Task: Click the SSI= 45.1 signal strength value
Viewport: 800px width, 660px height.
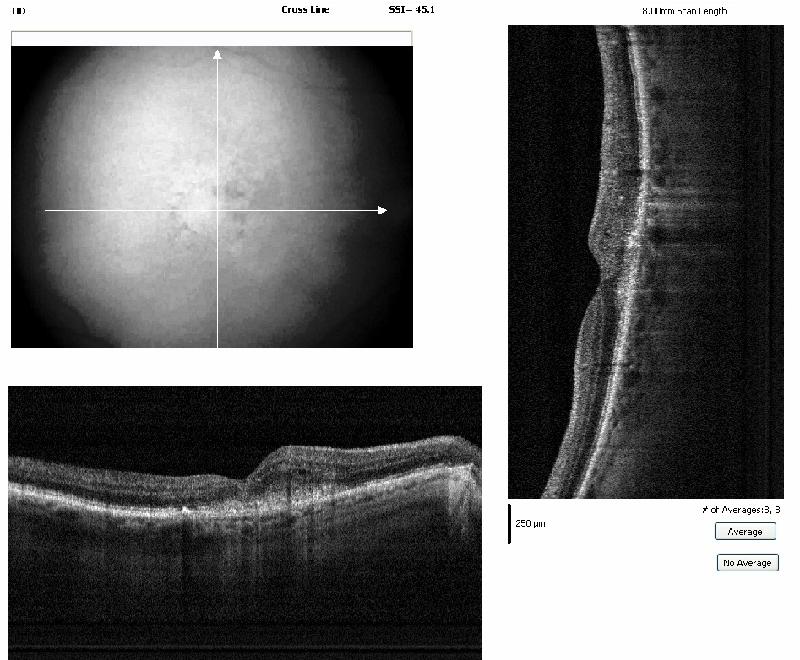Action: 411,10
